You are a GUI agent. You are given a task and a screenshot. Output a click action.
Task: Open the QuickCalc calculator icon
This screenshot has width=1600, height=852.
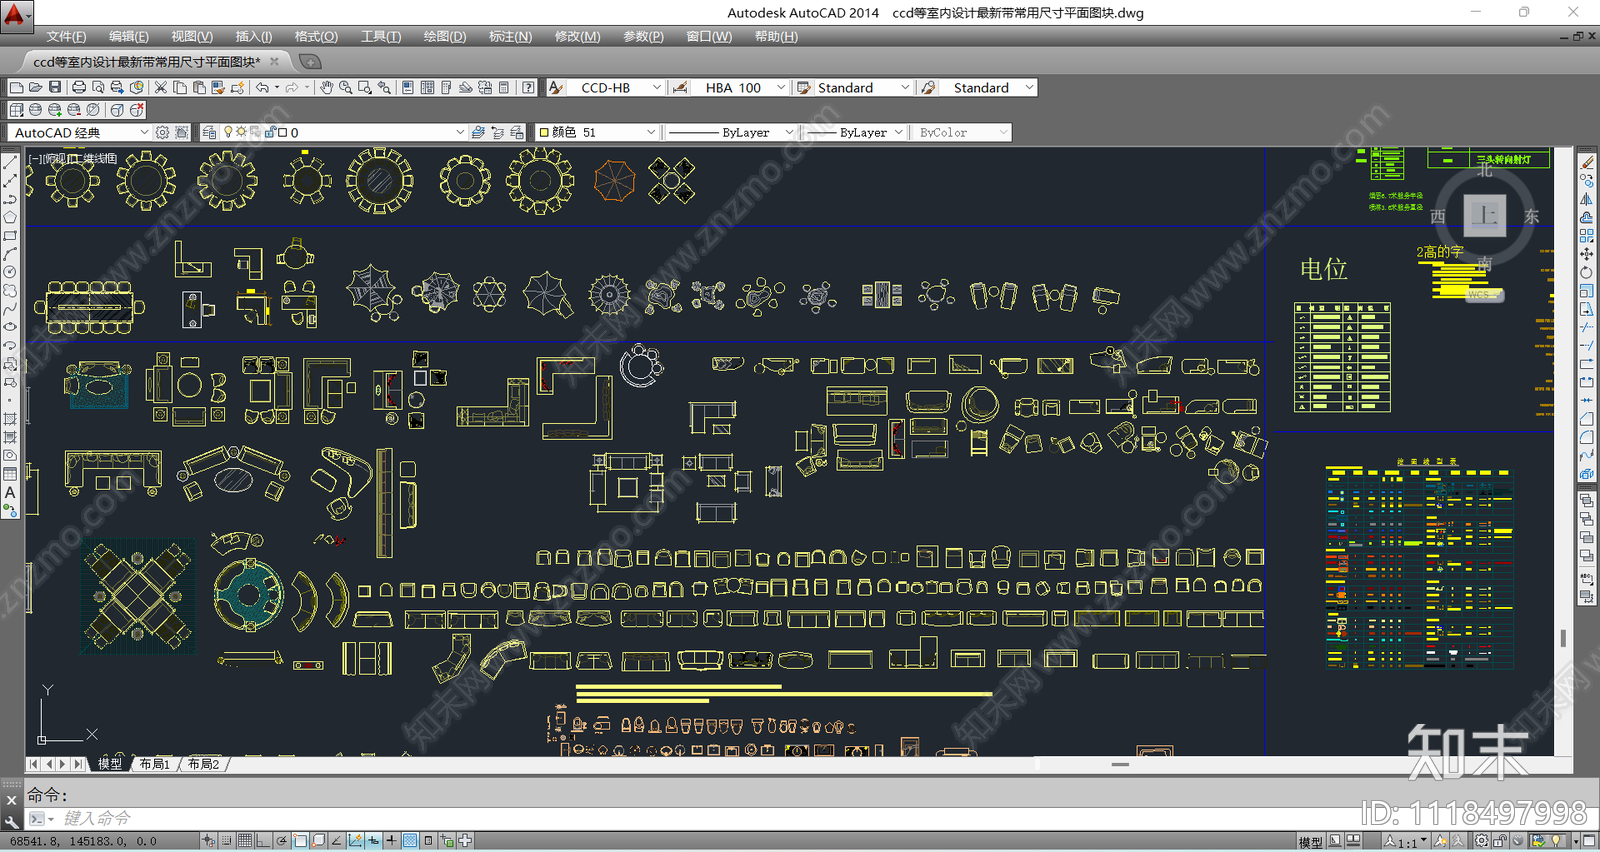coord(504,88)
